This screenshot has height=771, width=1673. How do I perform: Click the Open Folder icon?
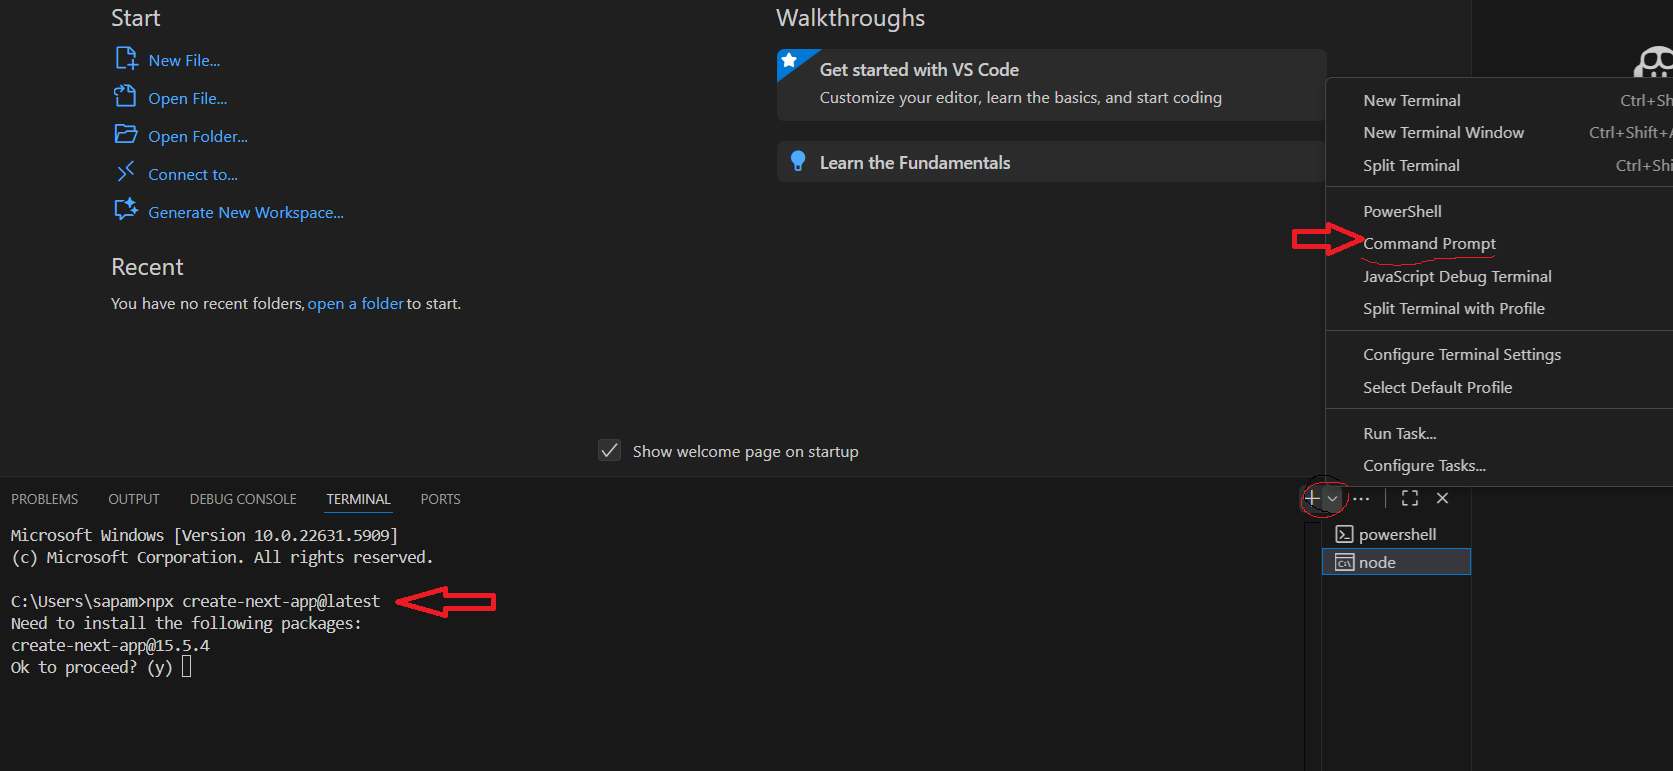126,135
